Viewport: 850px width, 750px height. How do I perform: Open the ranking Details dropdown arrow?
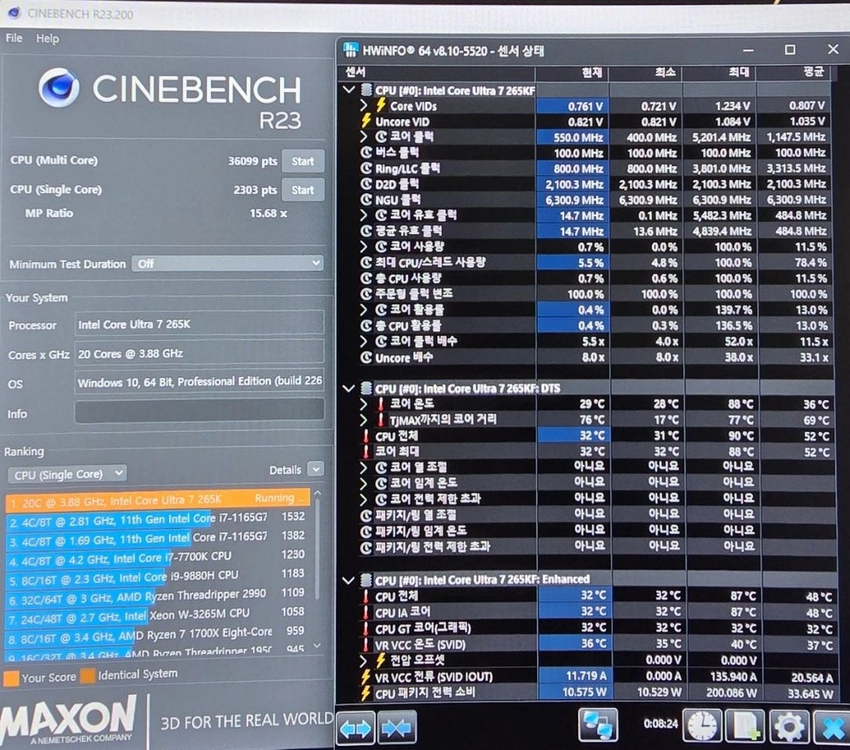coord(315,469)
